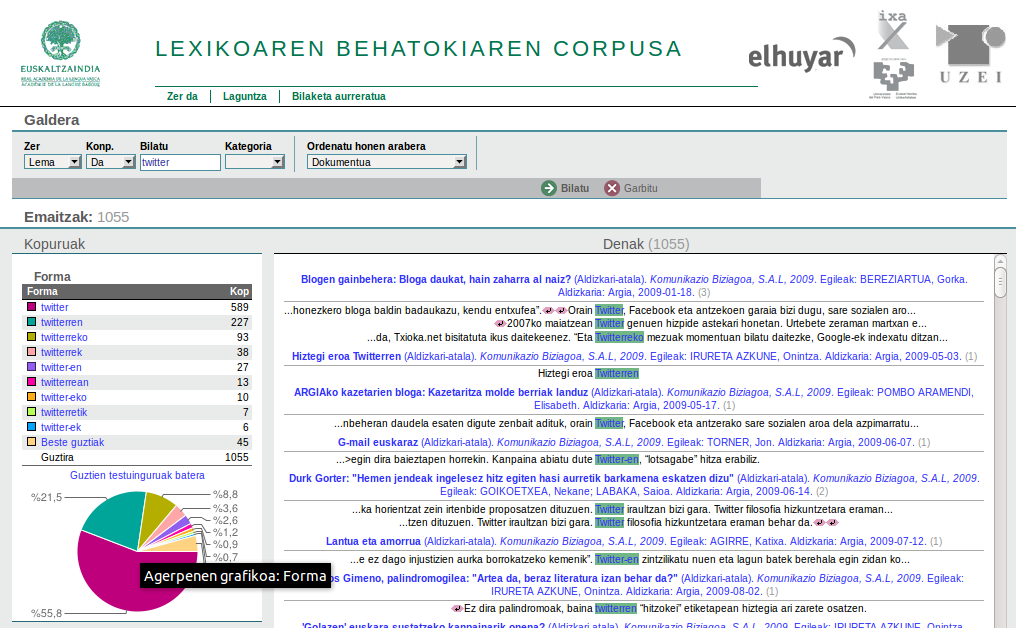The image size is (1016, 628).
Task: Click the Kopuruak panel heading
Action: click(x=54, y=244)
